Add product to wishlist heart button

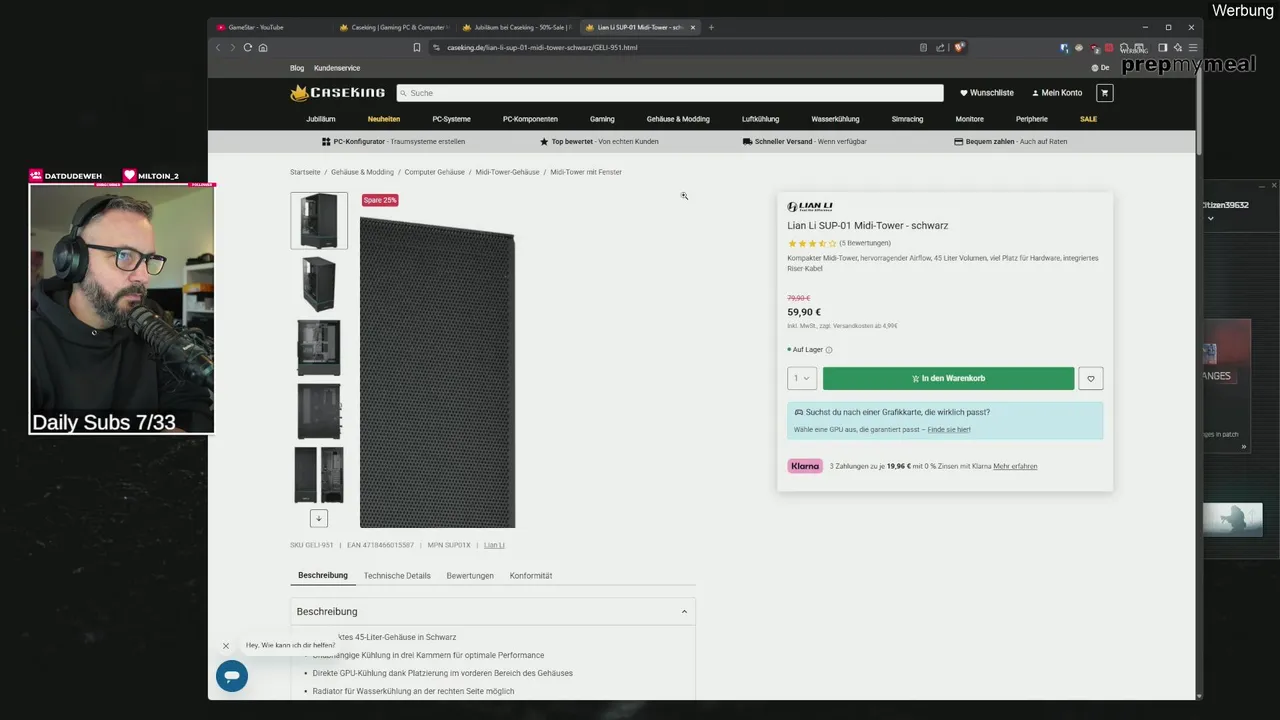pyautogui.click(x=1091, y=378)
